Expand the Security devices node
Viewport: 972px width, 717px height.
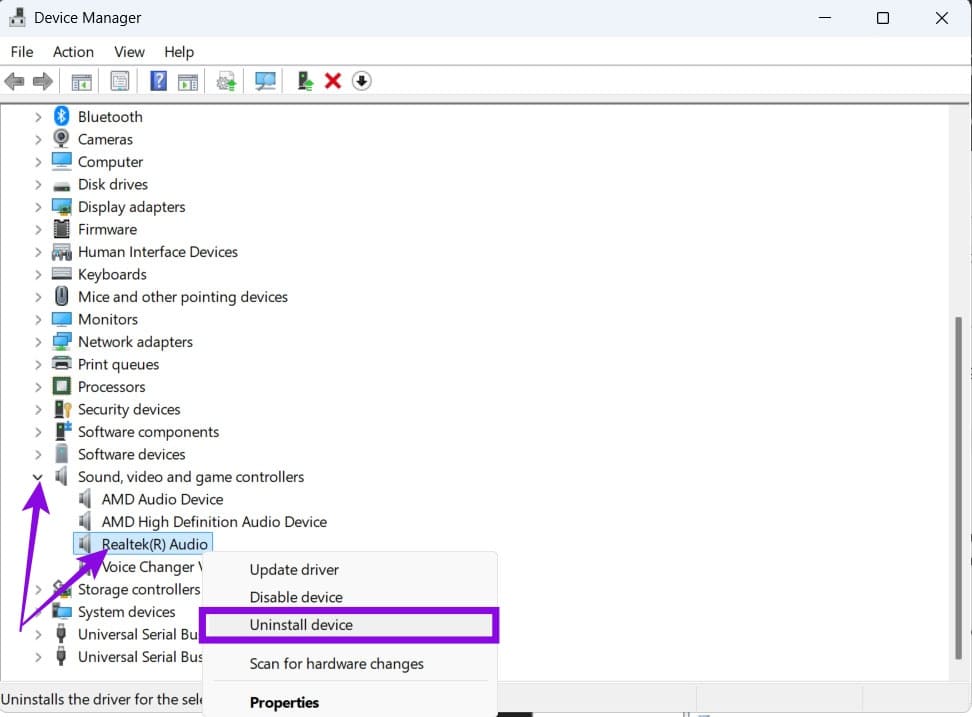point(38,410)
